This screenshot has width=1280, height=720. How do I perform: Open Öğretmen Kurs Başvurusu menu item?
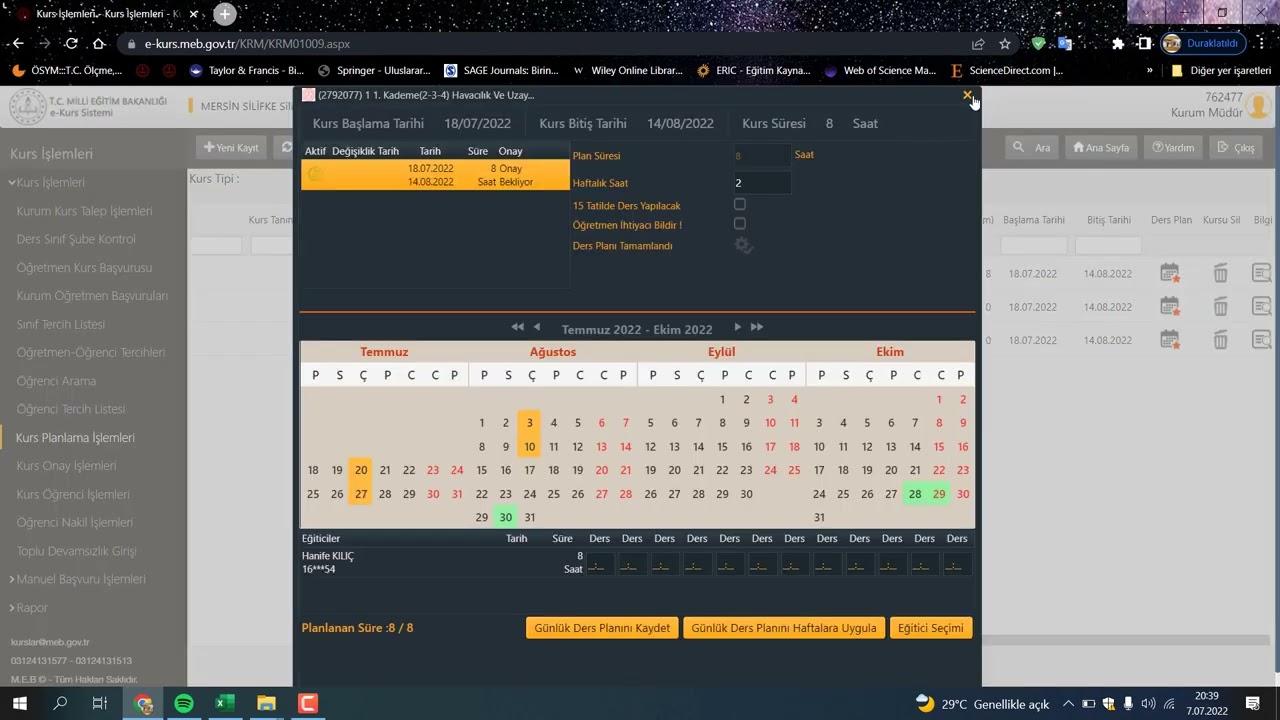coord(84,268)
